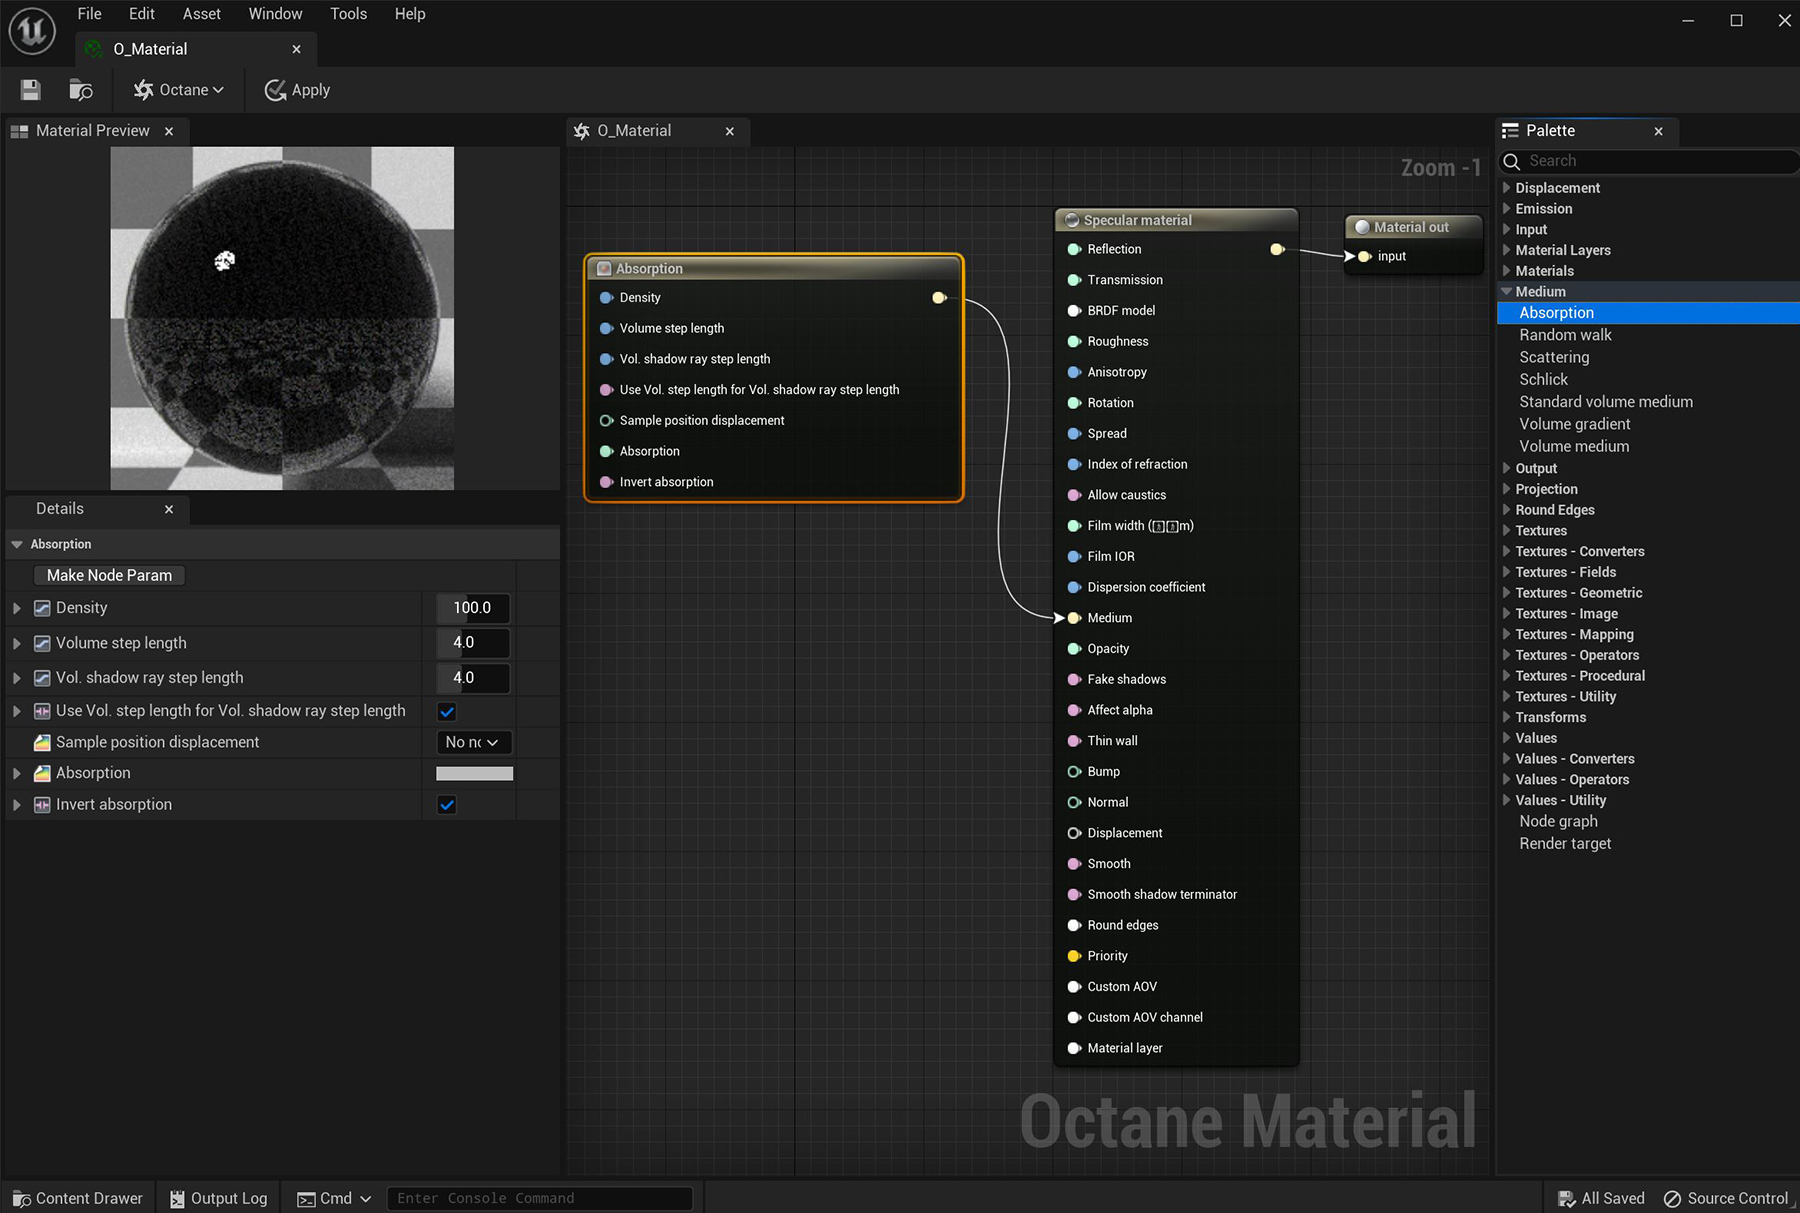Click the Palette panel list icon
1800x1213 pixels.
(1510, 131)
